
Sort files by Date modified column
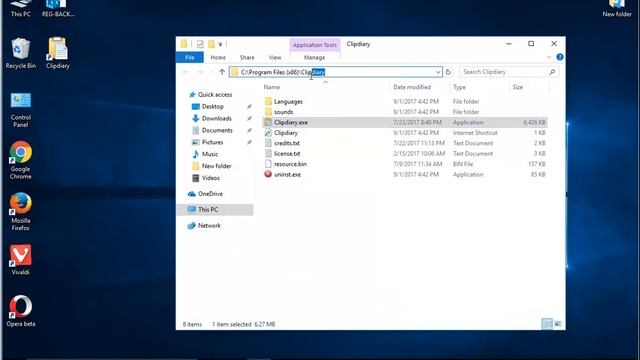(x=412, y=87)
